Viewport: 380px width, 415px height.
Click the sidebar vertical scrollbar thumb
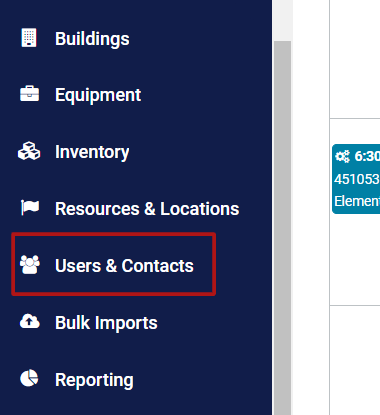(x=282, y=228)
